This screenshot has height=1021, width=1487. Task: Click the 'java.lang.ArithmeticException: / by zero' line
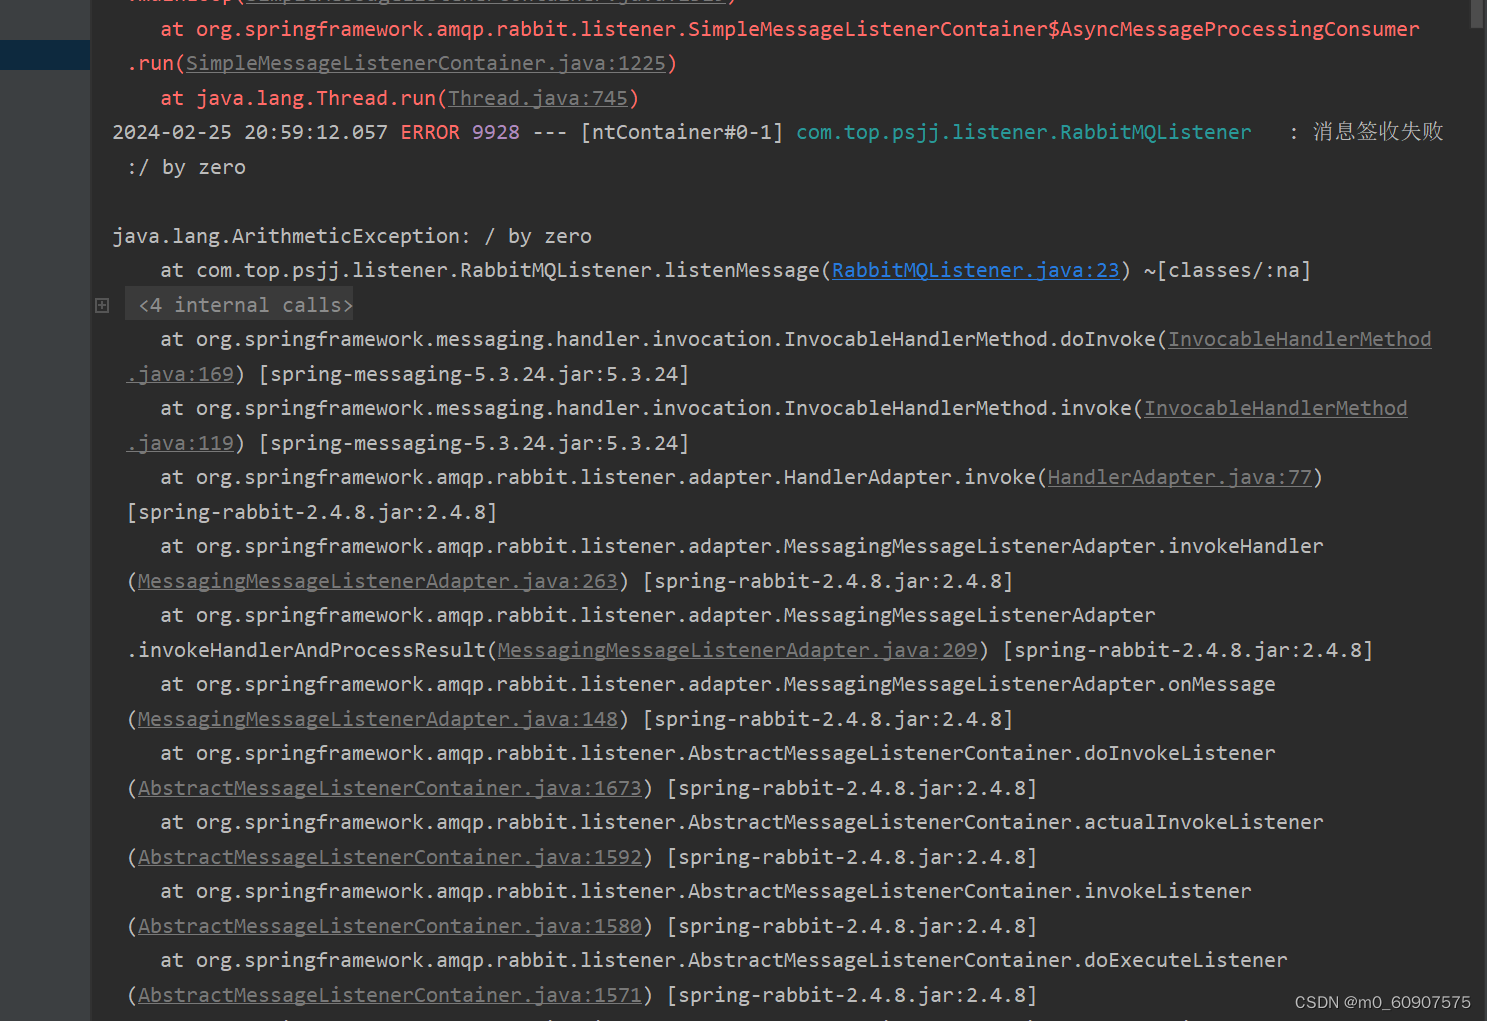coord(352,236)
